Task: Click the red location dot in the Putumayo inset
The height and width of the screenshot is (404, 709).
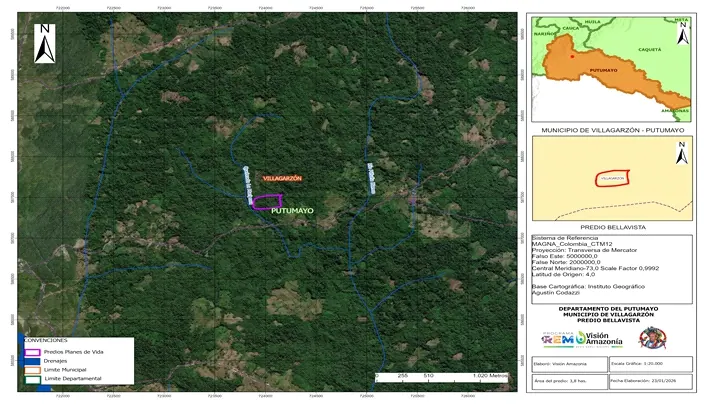Action: coord(572,57)
